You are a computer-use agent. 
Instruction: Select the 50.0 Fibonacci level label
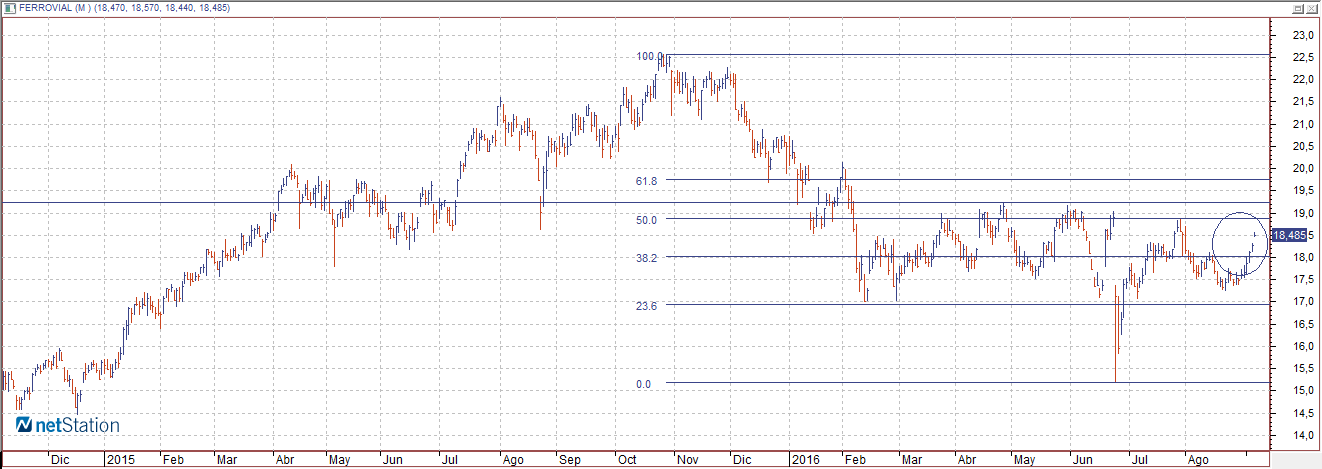(645, 219)
